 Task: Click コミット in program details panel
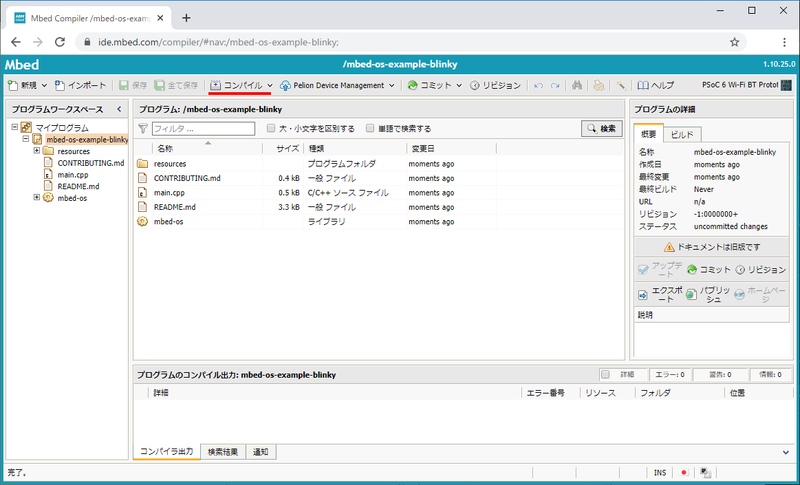(708, 269)
